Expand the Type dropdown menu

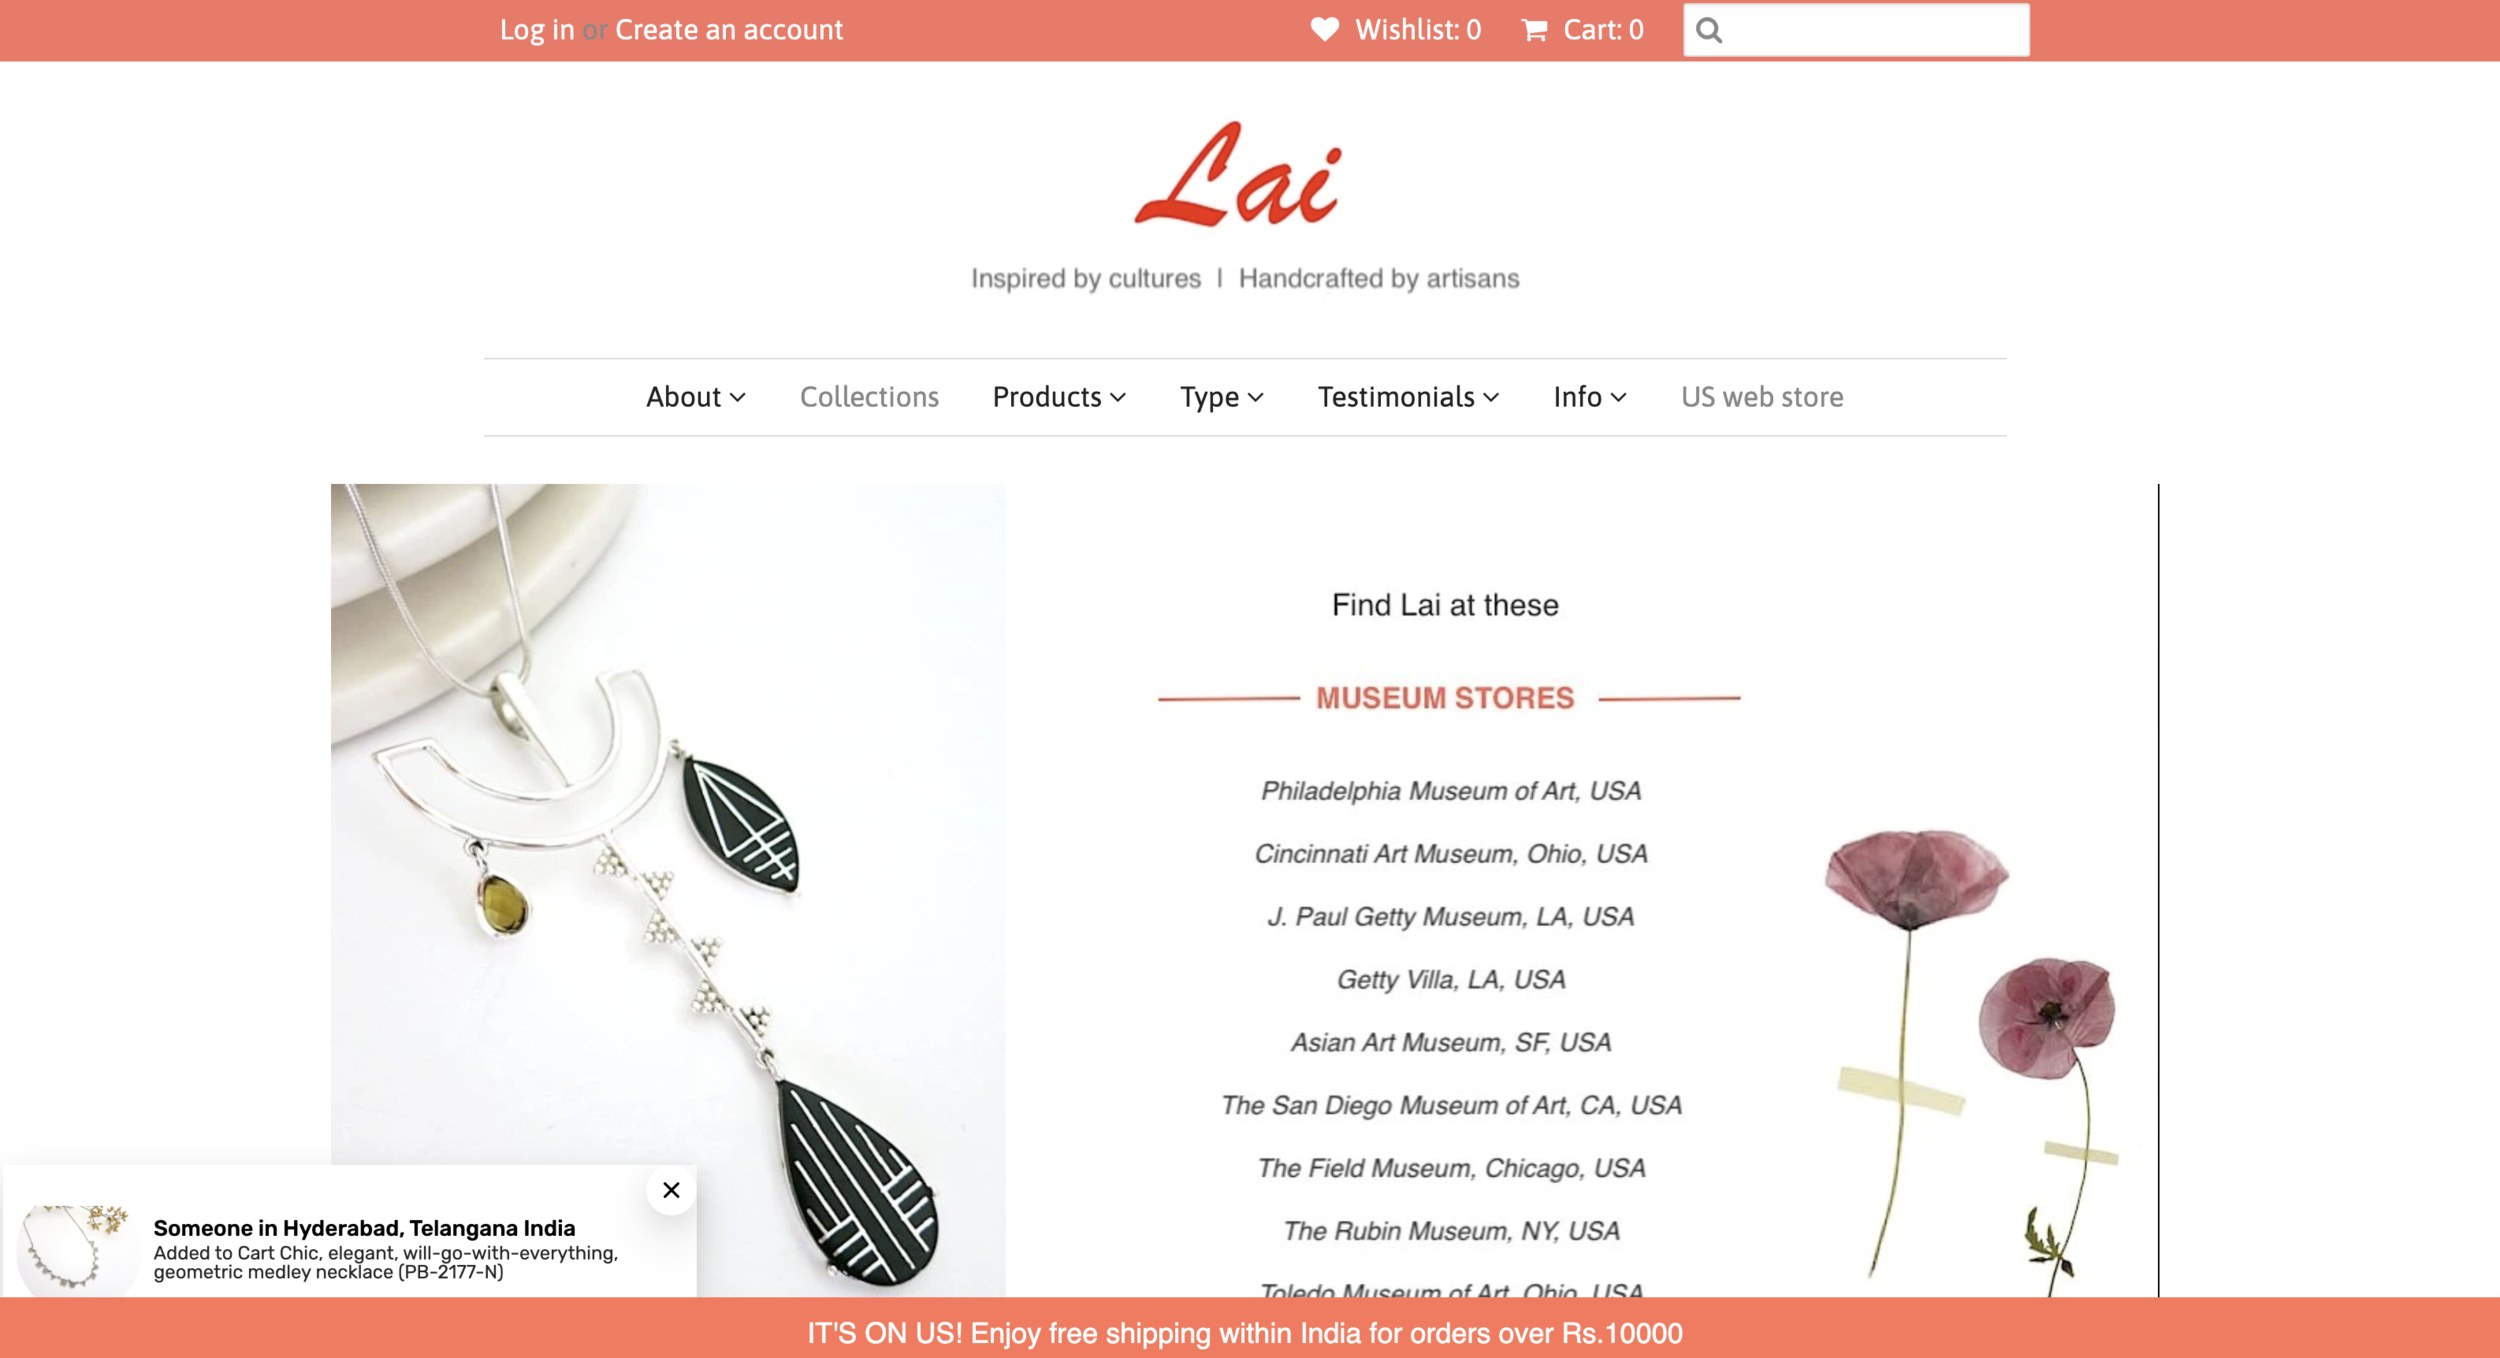click(1221, 397)
